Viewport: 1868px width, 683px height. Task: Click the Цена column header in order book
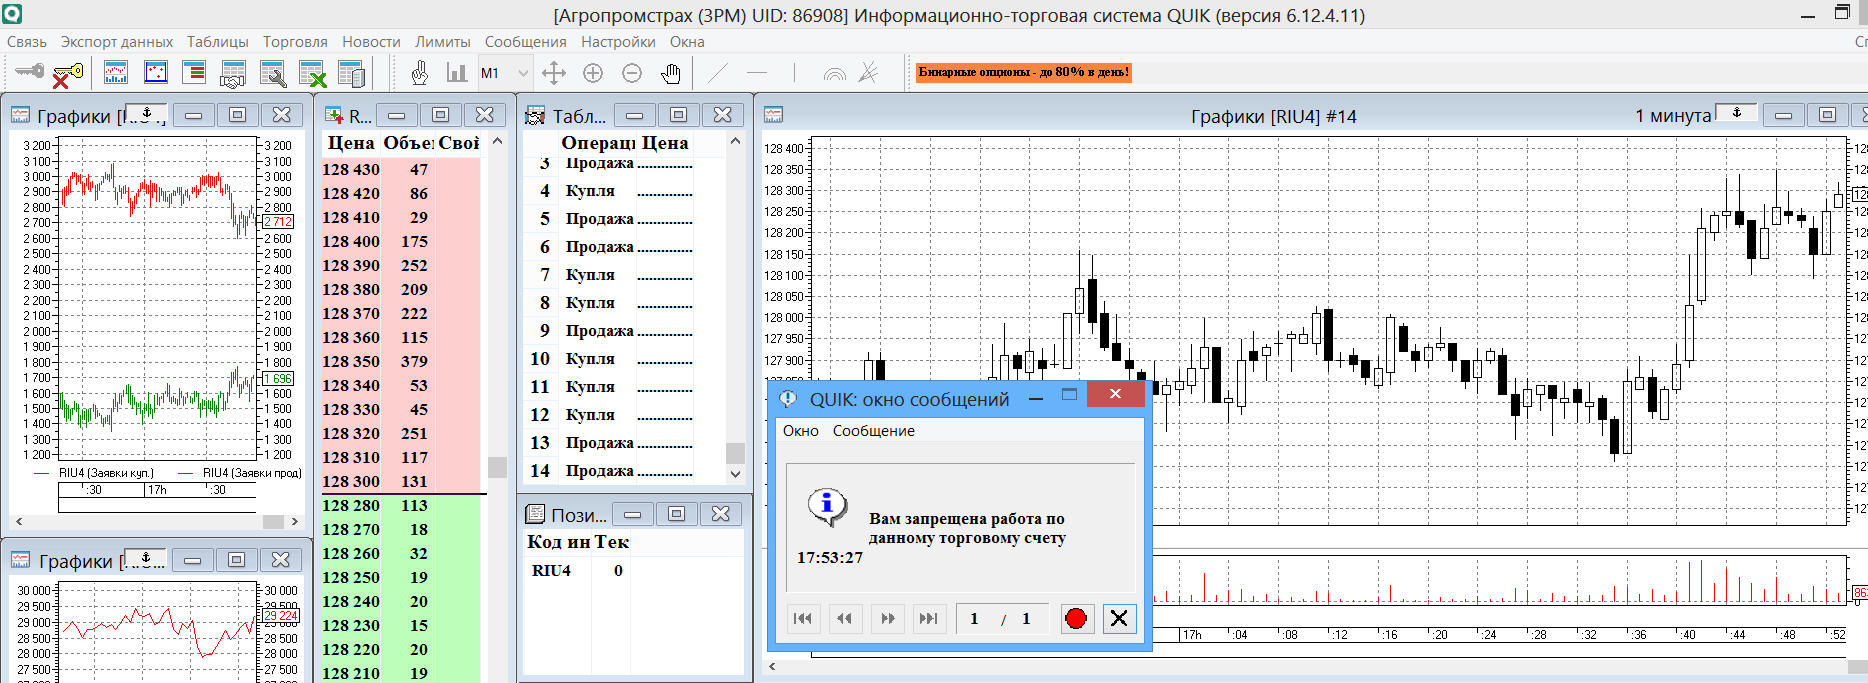[351, 143]
